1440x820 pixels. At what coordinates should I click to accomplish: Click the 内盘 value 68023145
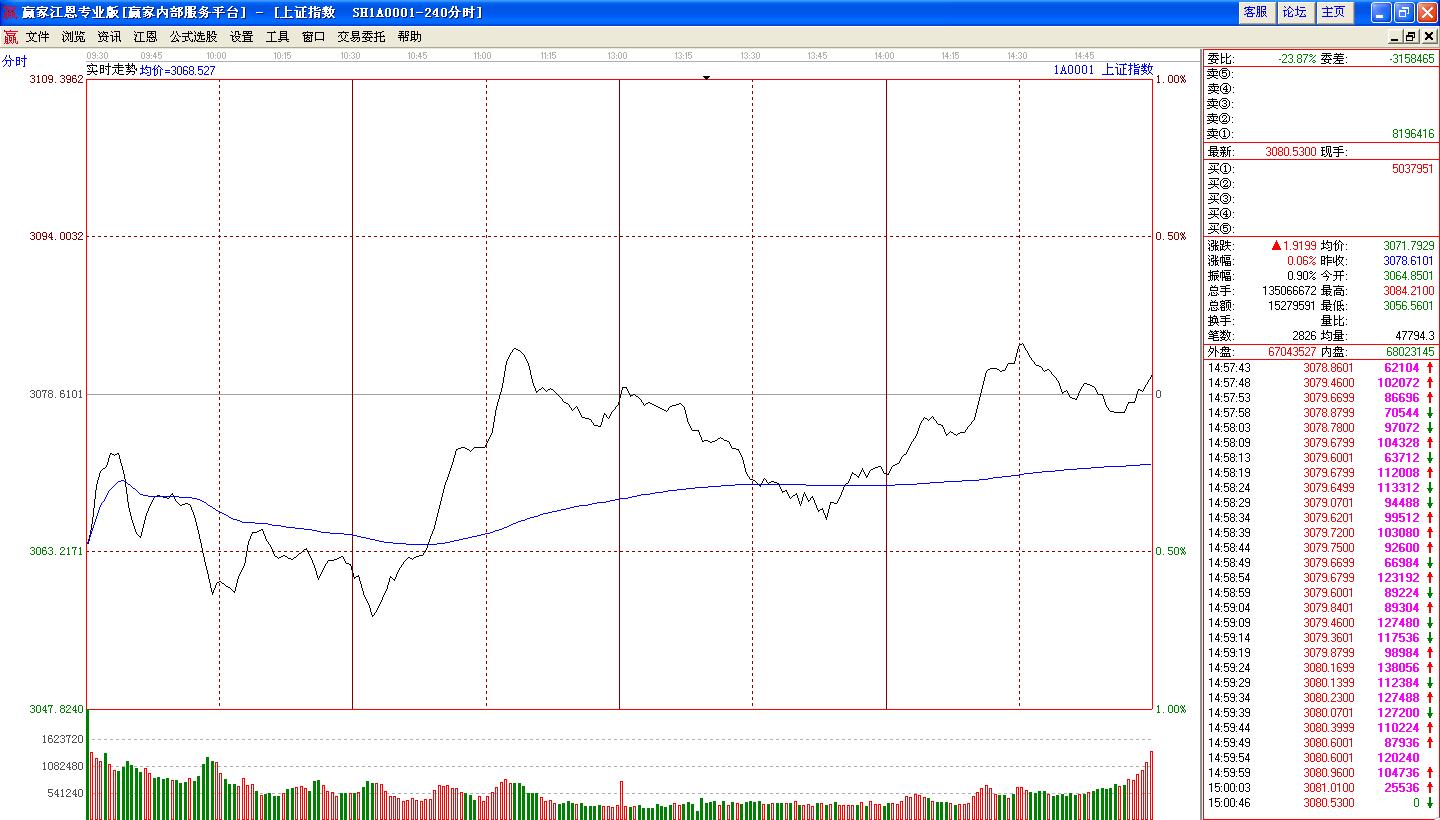[1410, 352]
